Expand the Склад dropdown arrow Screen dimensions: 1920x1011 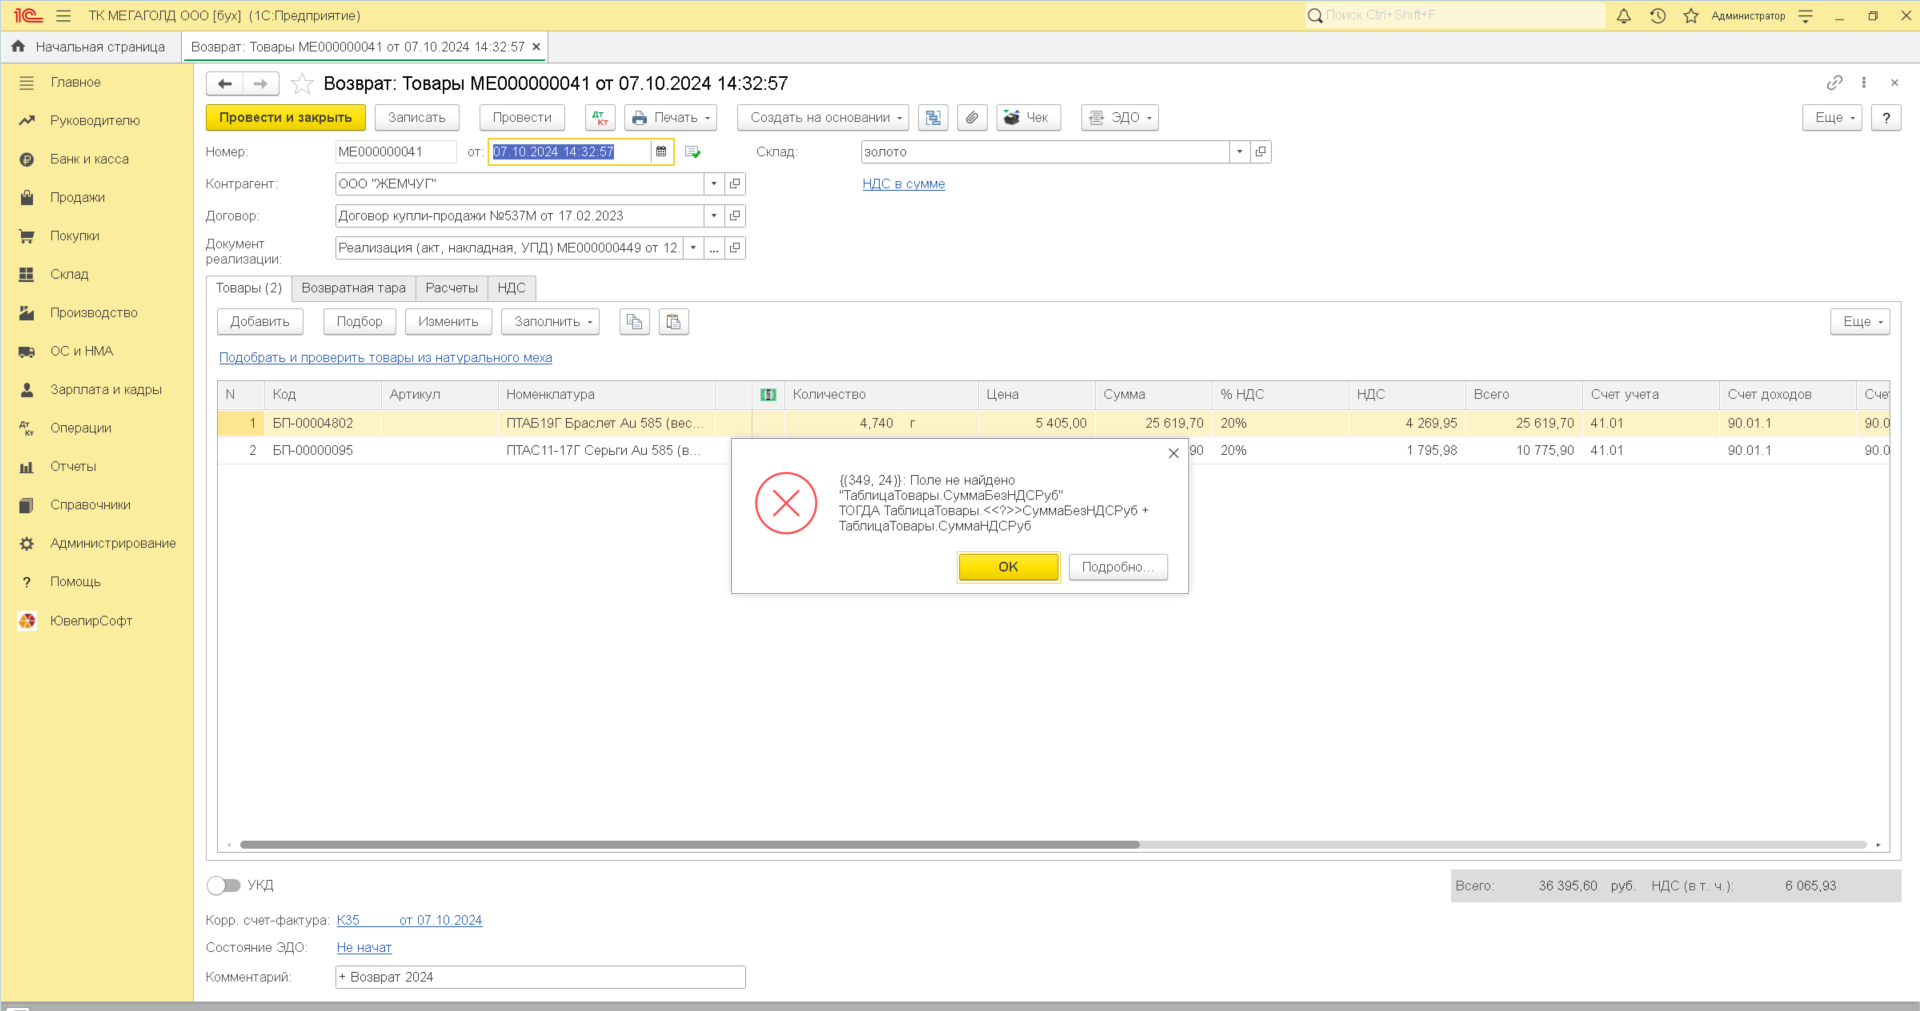[1239, 152]
